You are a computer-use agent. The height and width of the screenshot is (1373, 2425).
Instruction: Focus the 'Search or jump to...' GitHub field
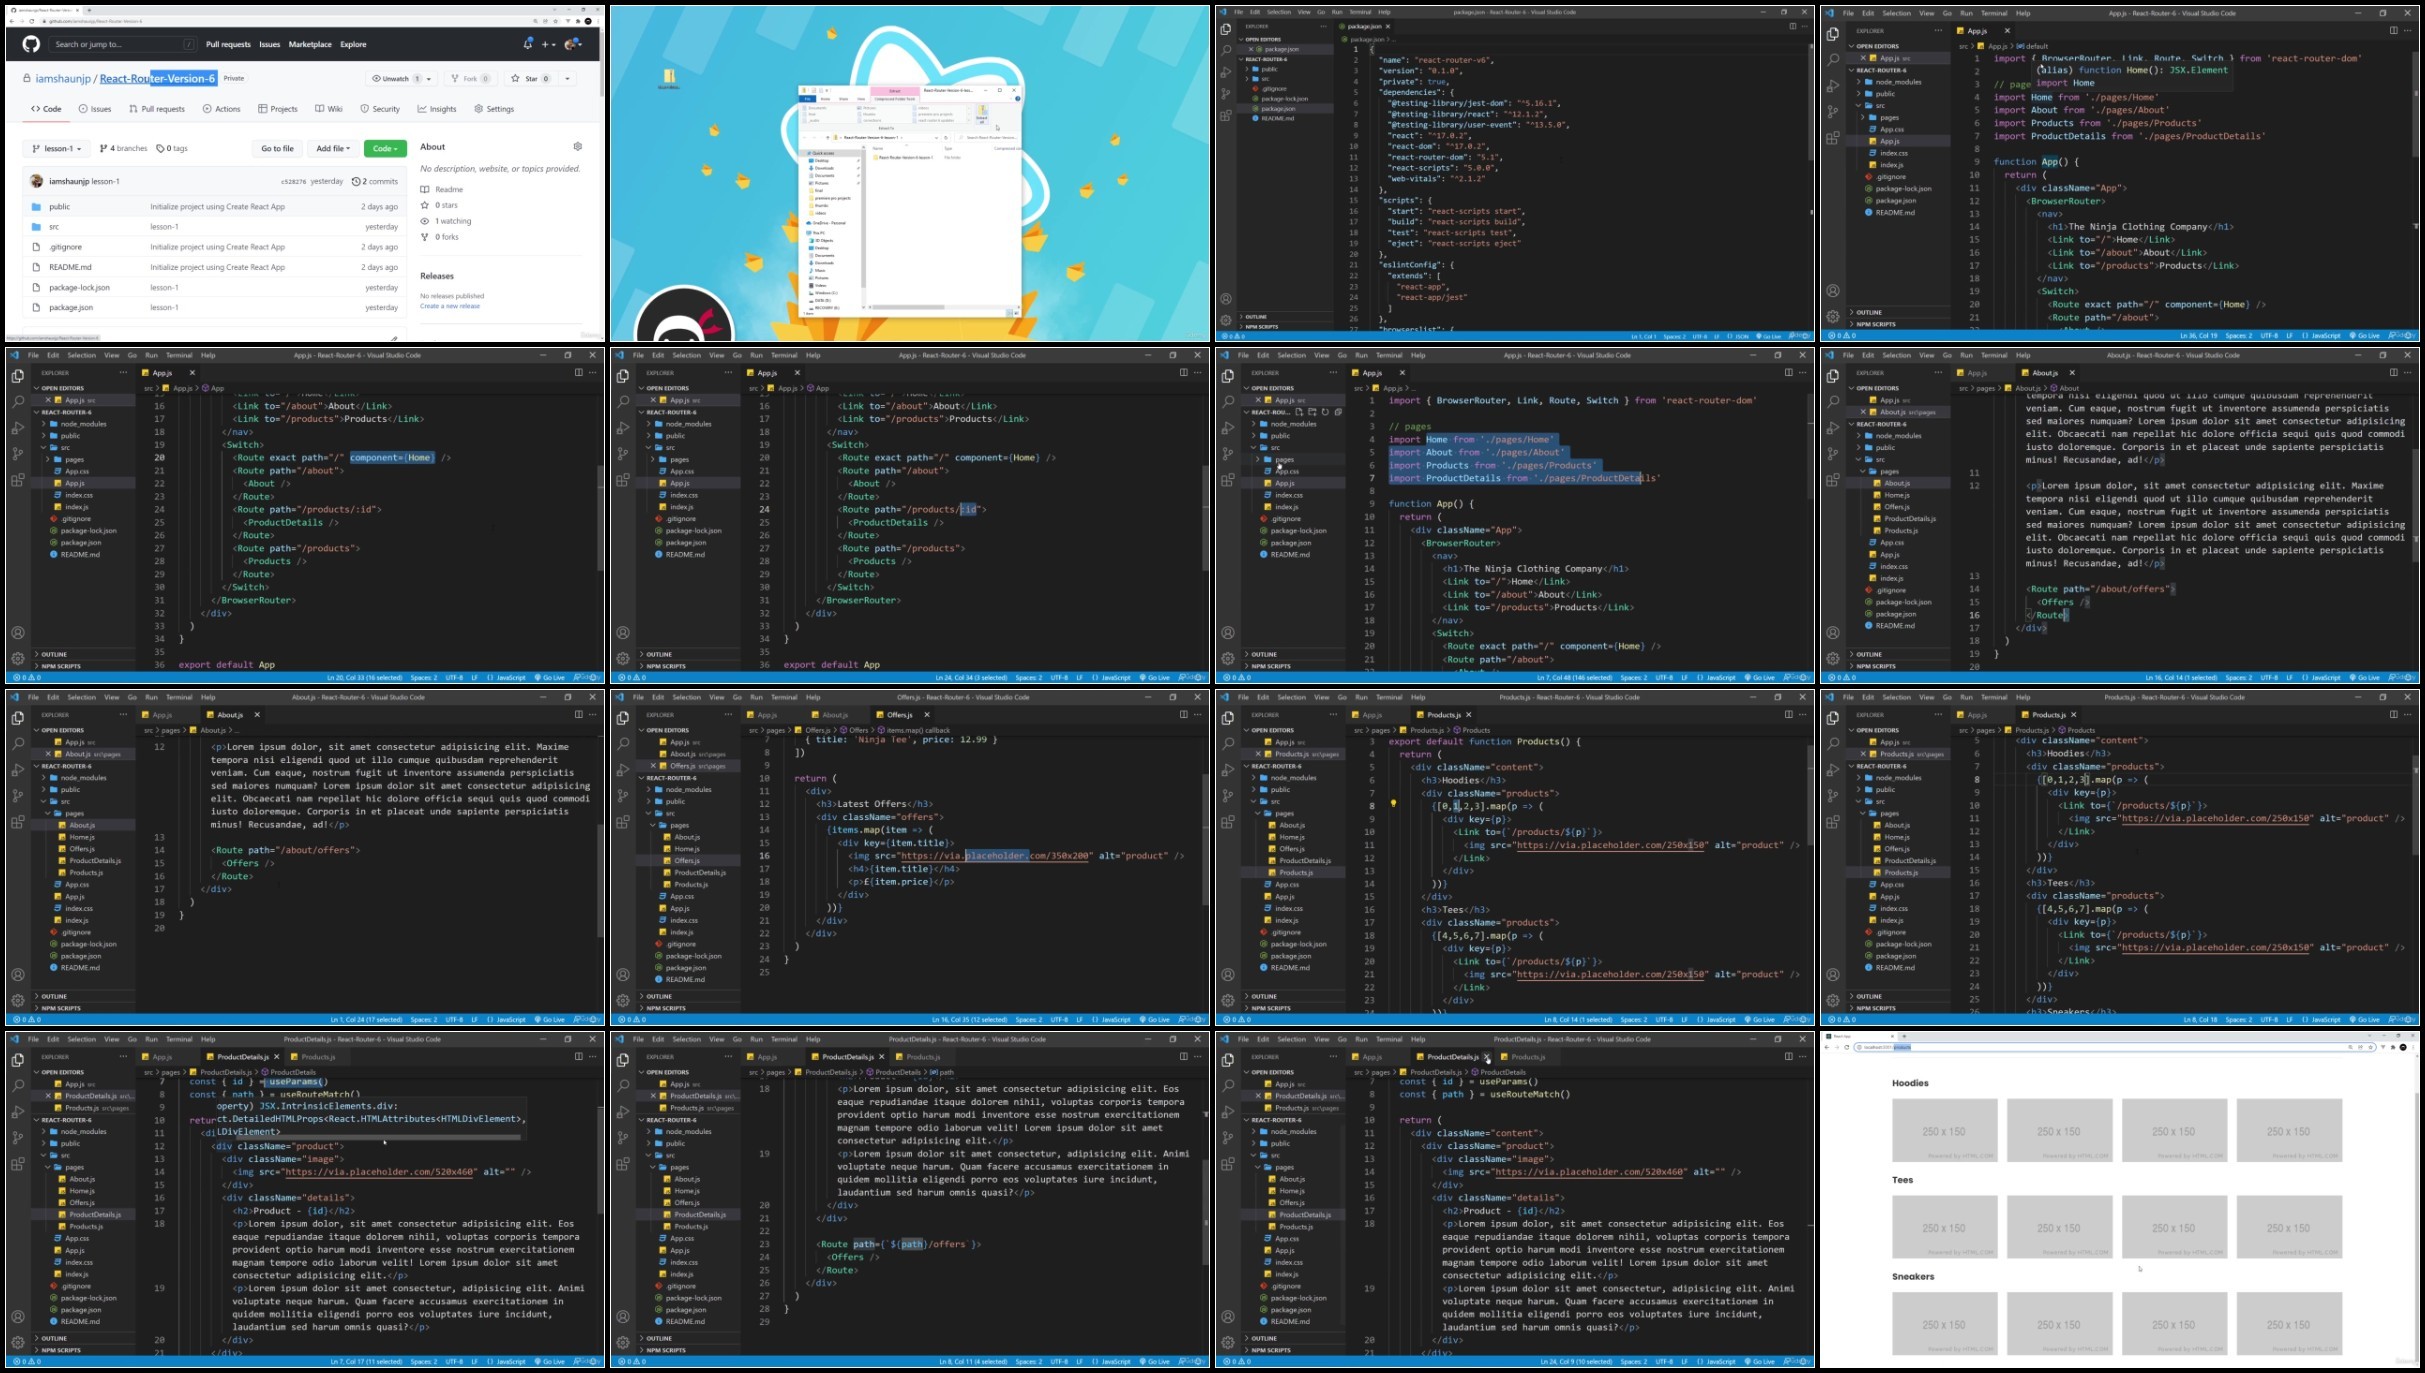tap(122, 44)
